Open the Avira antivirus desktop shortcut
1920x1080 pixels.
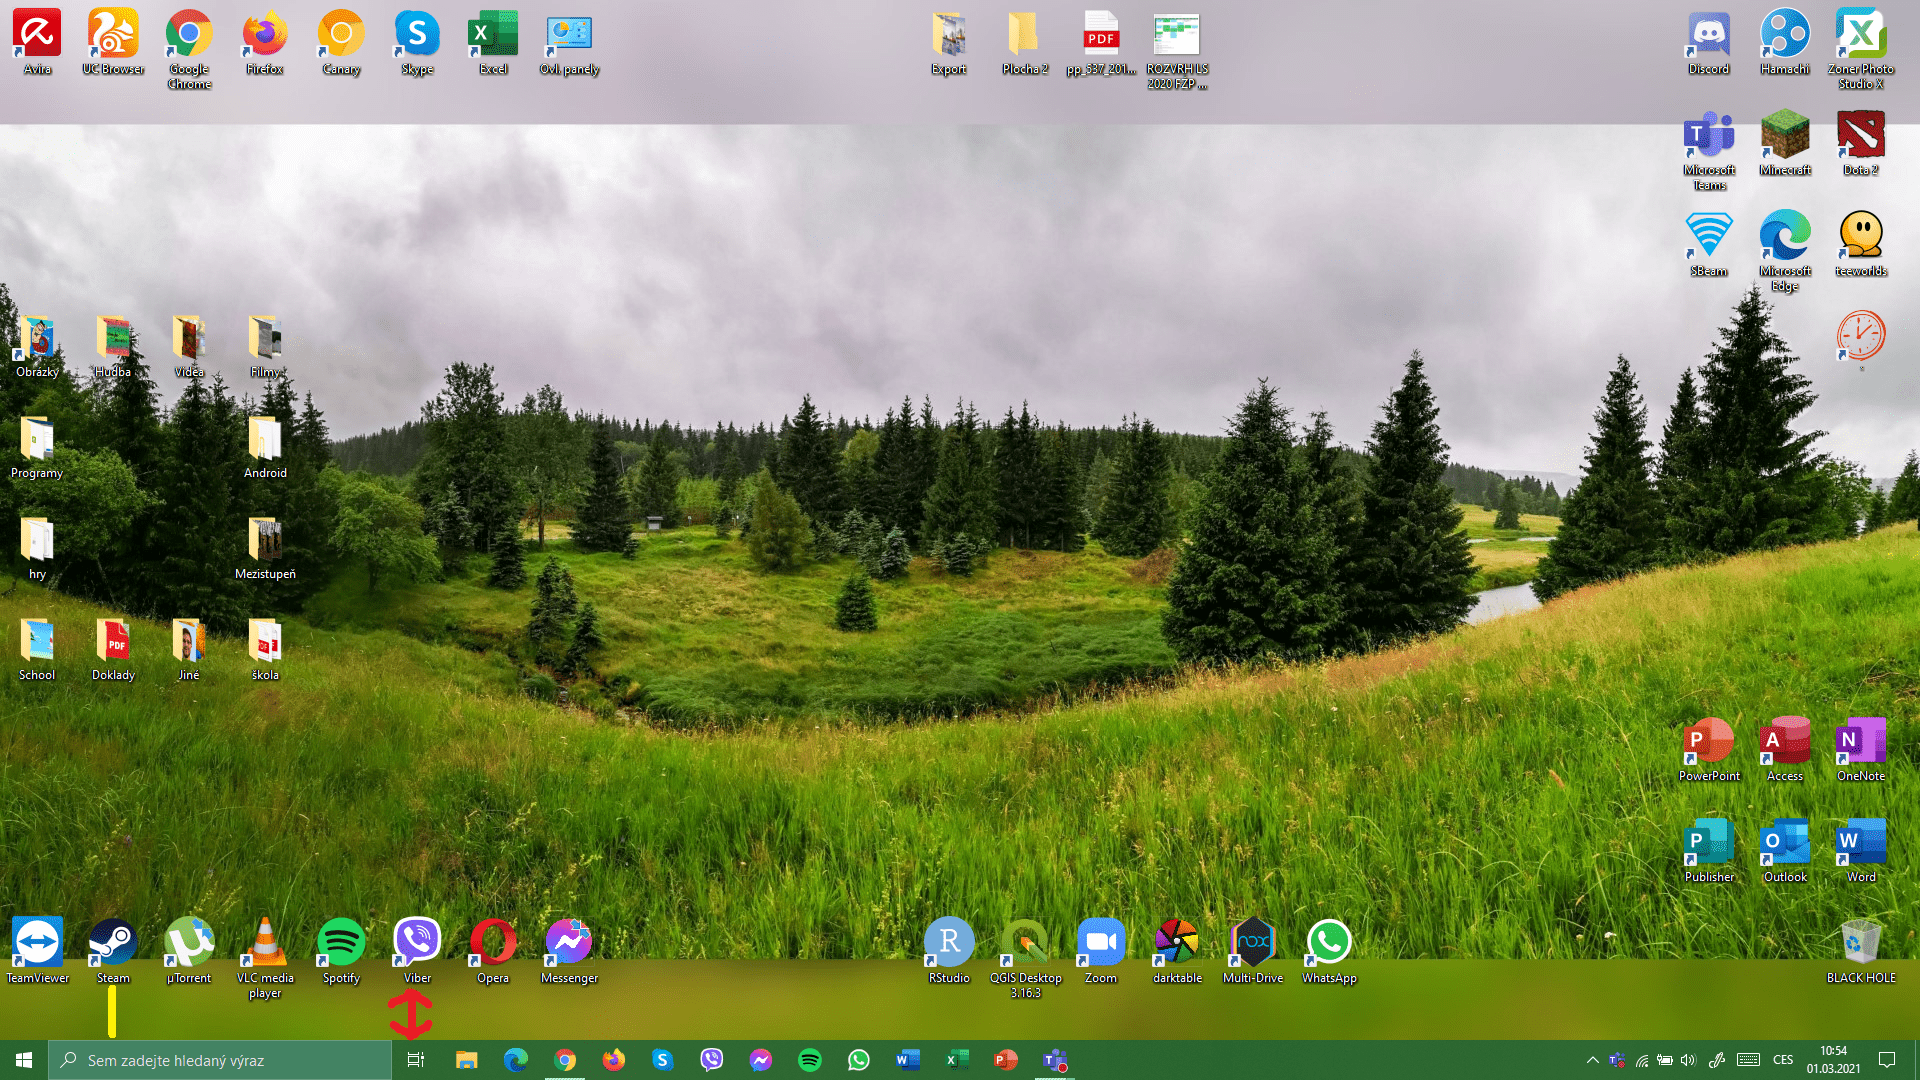coord(37,36)
